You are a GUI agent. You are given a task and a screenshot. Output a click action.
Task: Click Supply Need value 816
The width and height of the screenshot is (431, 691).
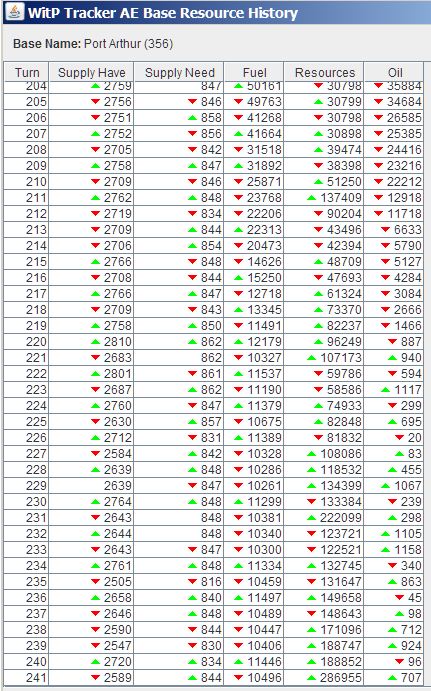[211, 582]
